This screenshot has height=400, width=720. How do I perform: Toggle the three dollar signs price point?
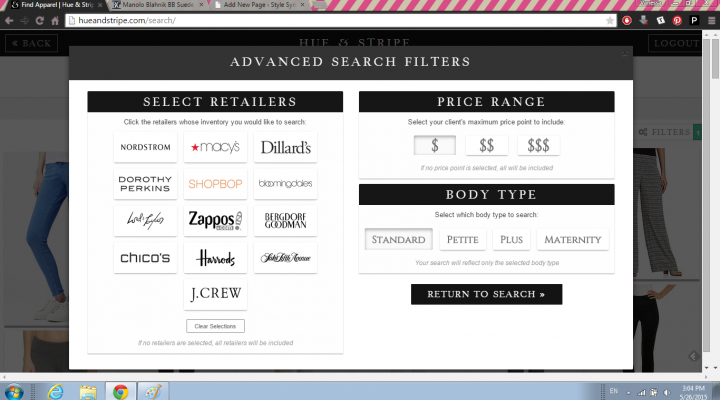click(538, 146)
